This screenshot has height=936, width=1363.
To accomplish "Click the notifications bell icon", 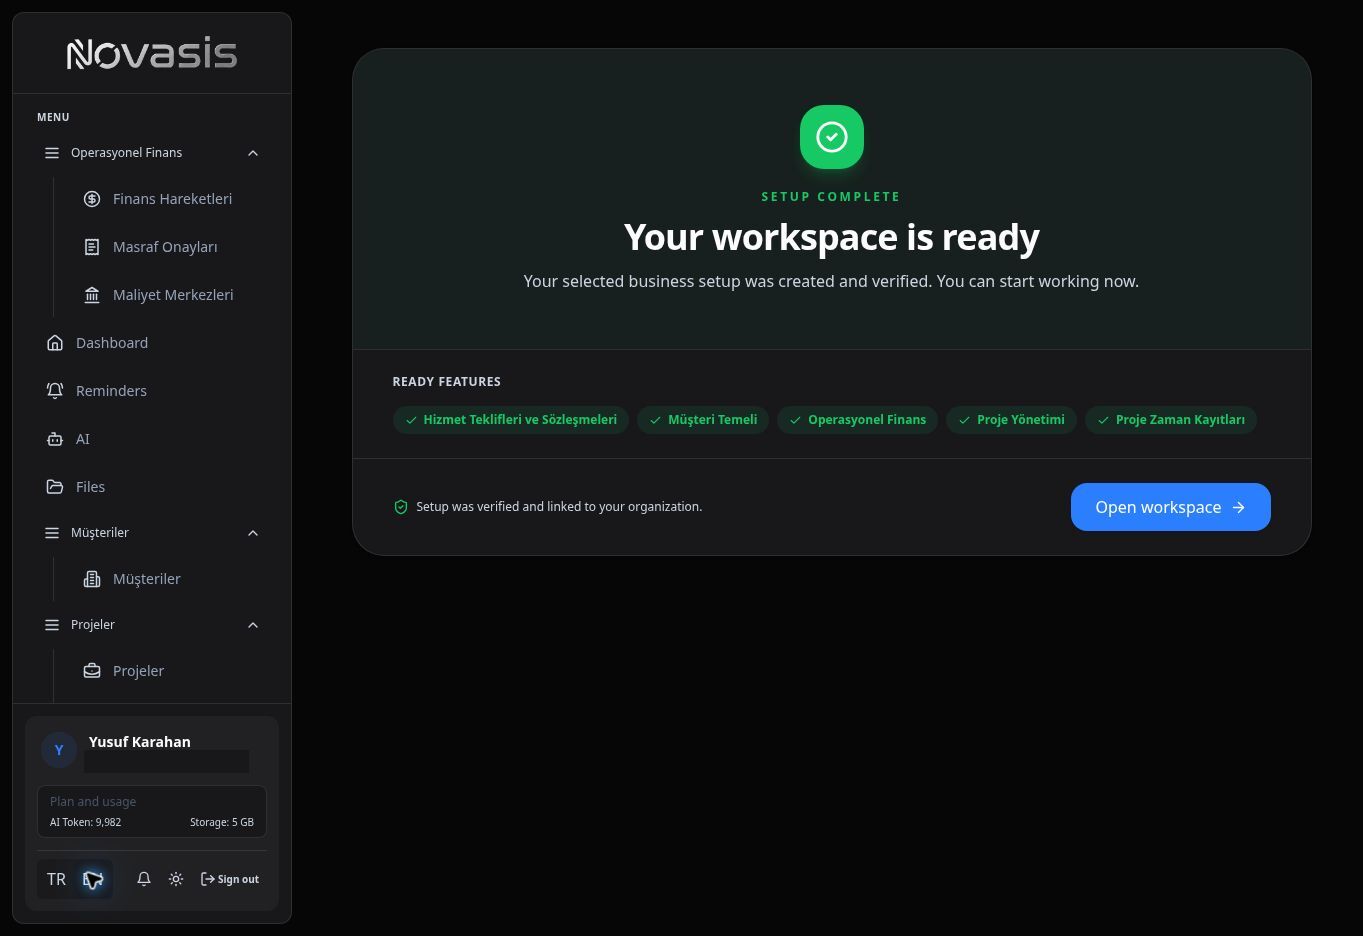I will (x=144, y=879).
